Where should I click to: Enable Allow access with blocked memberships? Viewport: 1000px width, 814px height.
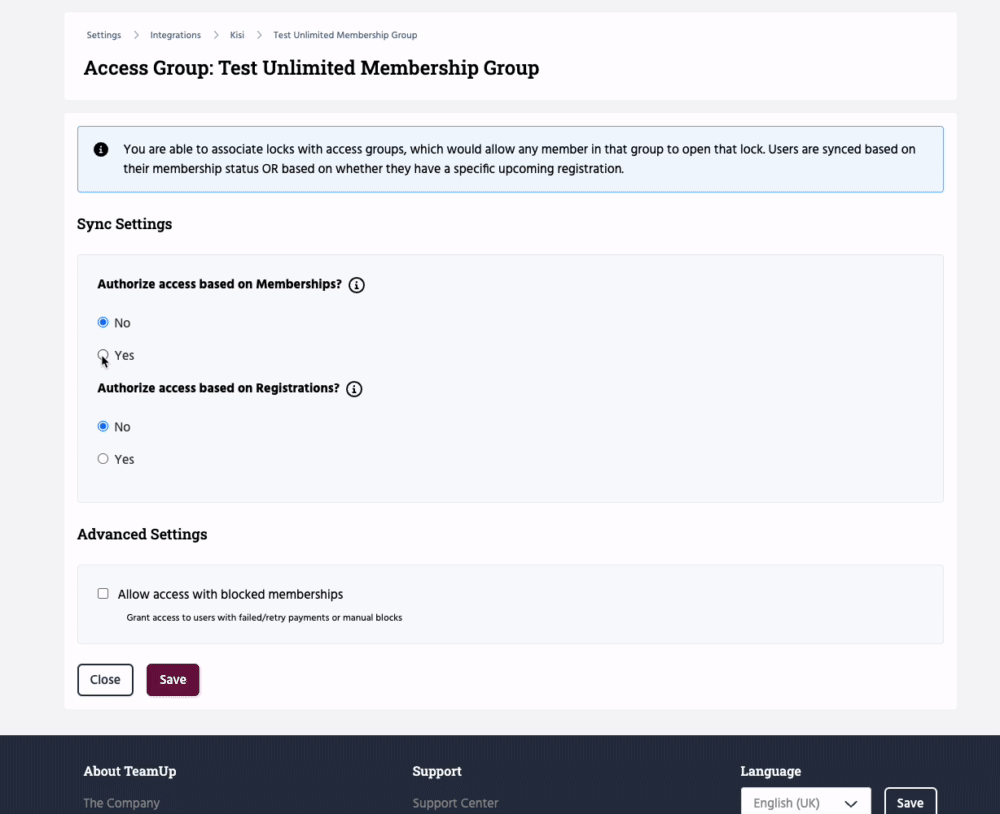(103, 593)
